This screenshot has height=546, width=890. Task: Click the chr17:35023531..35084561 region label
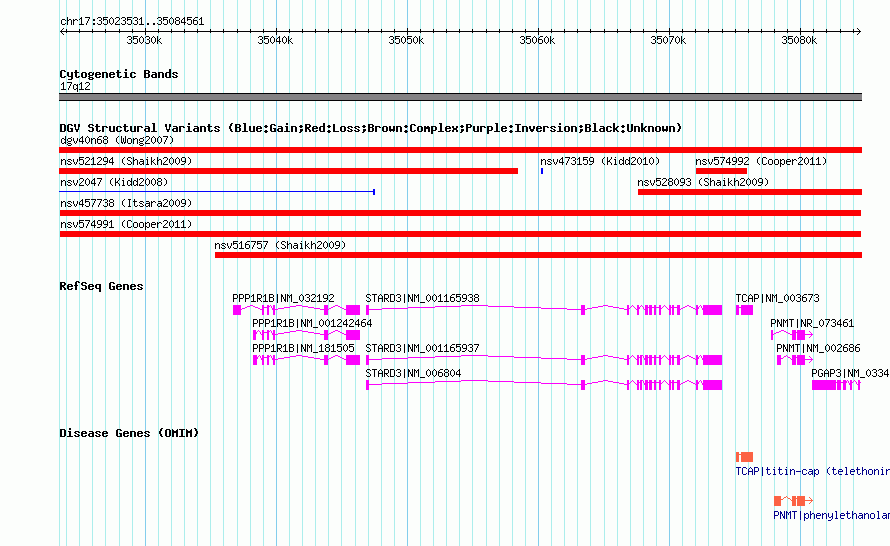point(132,21)
